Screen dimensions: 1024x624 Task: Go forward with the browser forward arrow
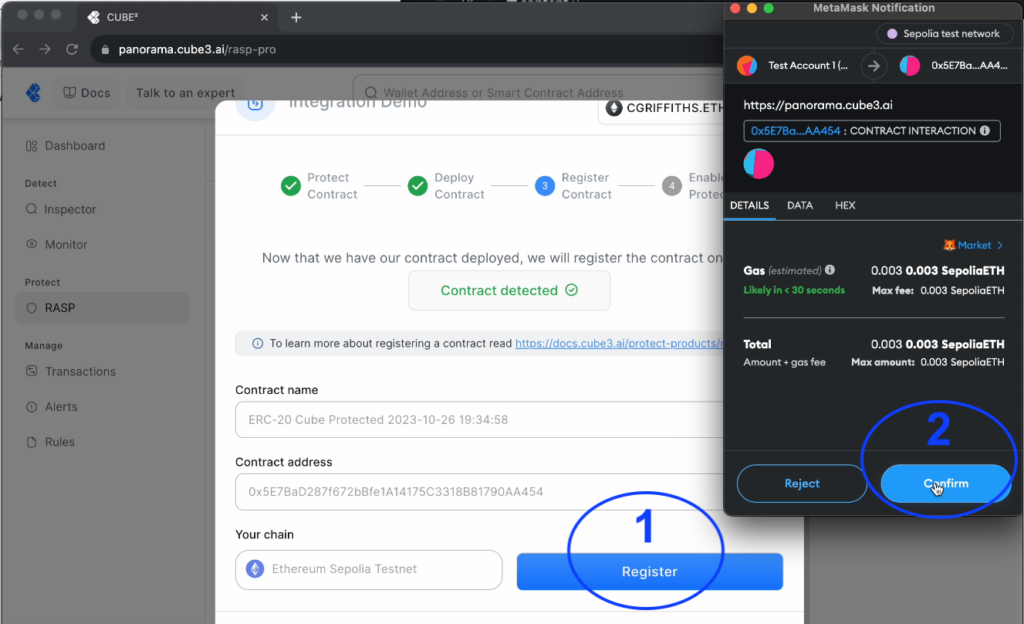44,50
